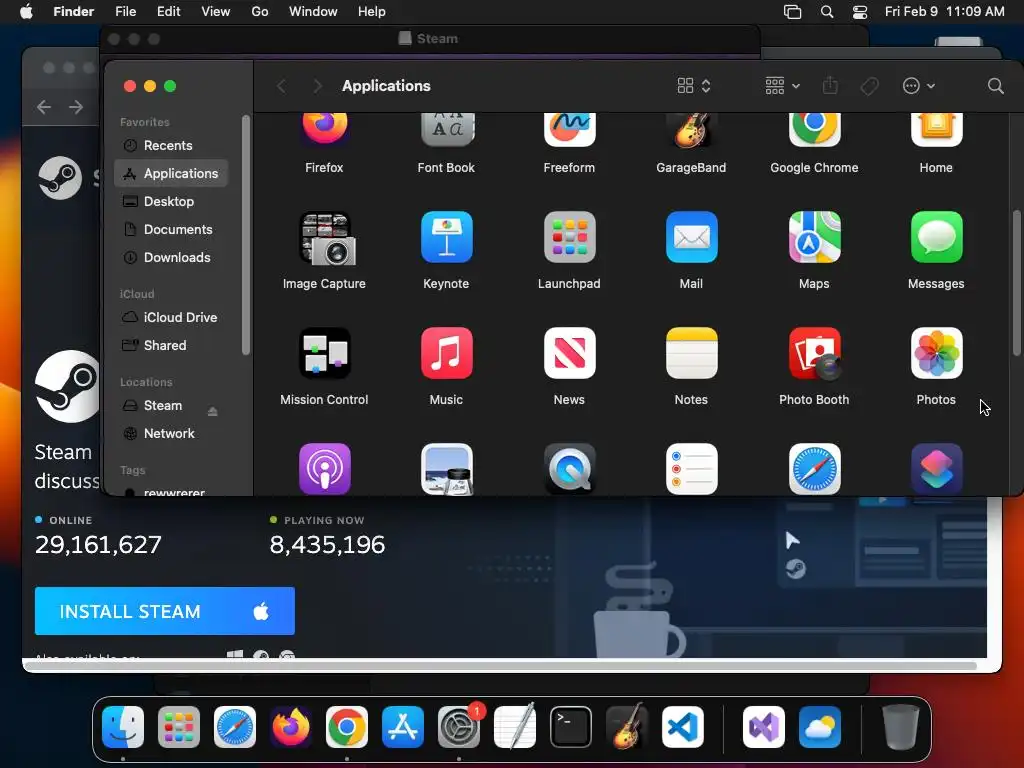The width and height of the screenshot is (1024, 768).
Task: Open Google Chrome in Applications window
Action: [814, 129]
